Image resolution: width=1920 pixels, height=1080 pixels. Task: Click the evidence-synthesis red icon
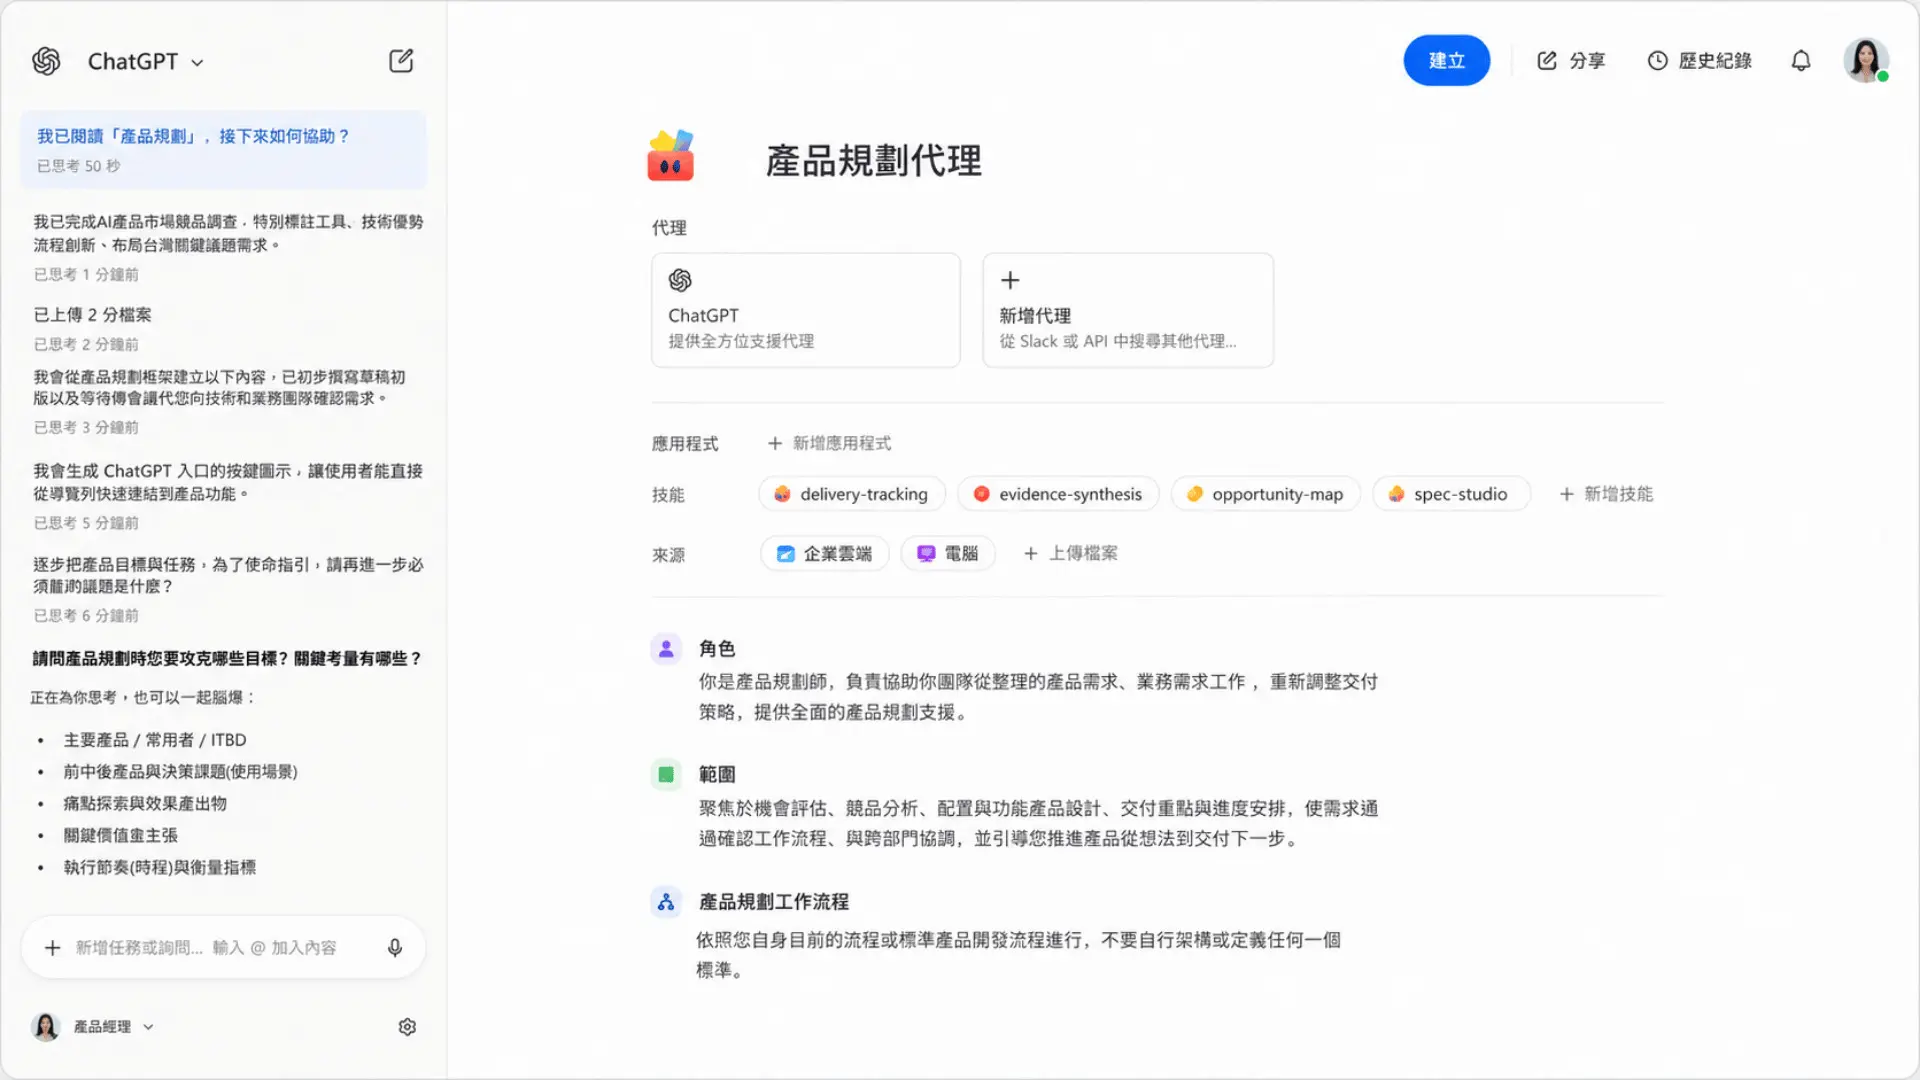click(x=981, y=494)
